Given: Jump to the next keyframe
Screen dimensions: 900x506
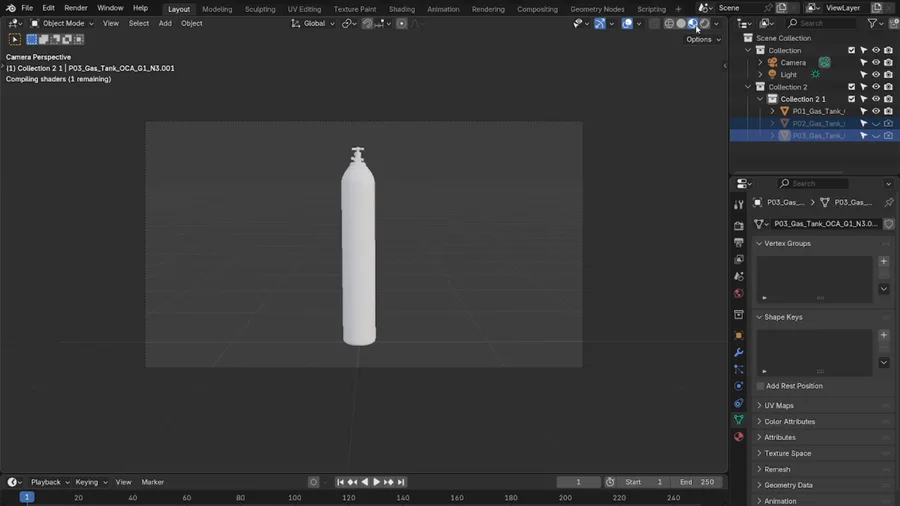Looking at the screenshot, I should [389, 482].
